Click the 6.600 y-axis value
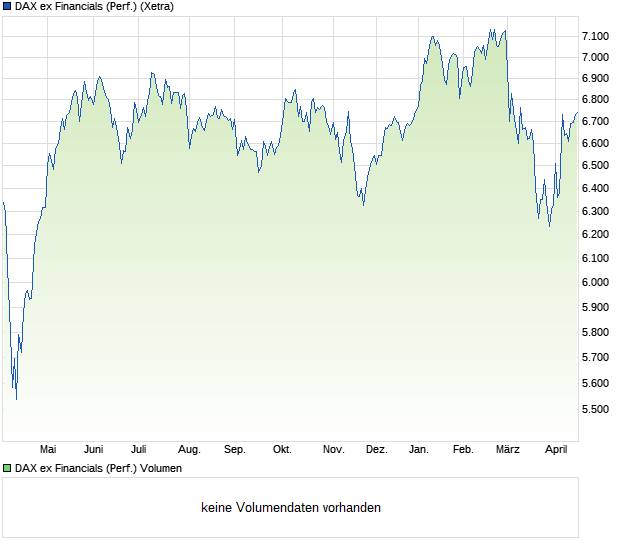This screenshot has width=620, height=546. click(x=595, y=143)
